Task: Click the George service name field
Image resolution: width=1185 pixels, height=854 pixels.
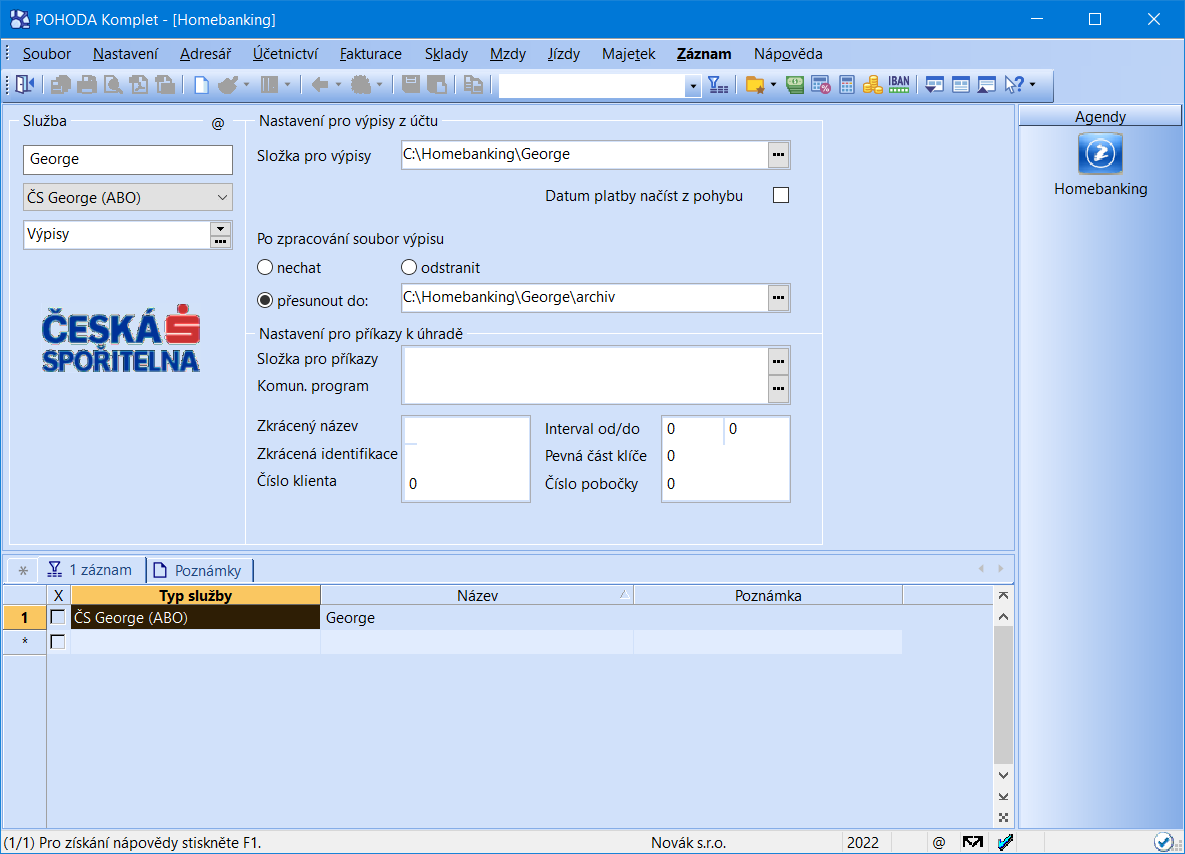Action: click(x=127, y=159)
